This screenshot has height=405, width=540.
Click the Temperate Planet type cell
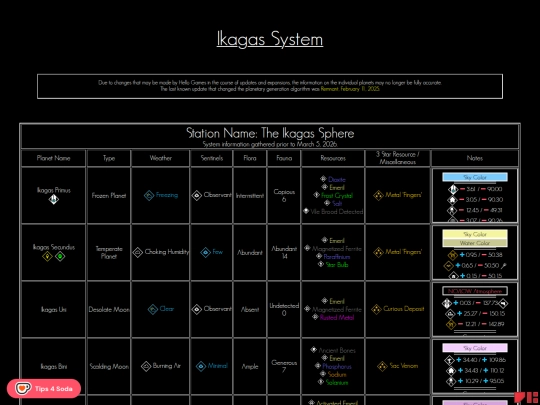tap(109, 252)
